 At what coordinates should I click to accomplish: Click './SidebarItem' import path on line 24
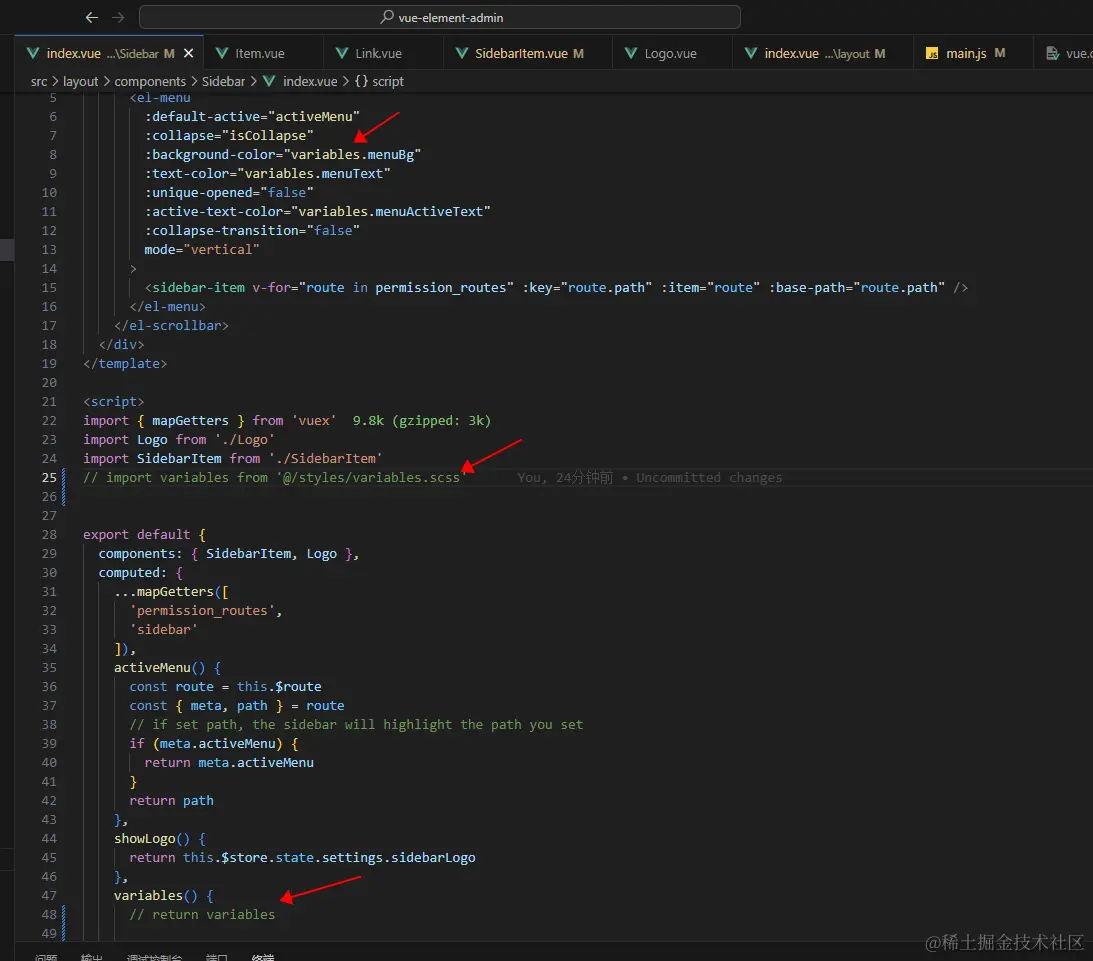click(x=325, y=459)
